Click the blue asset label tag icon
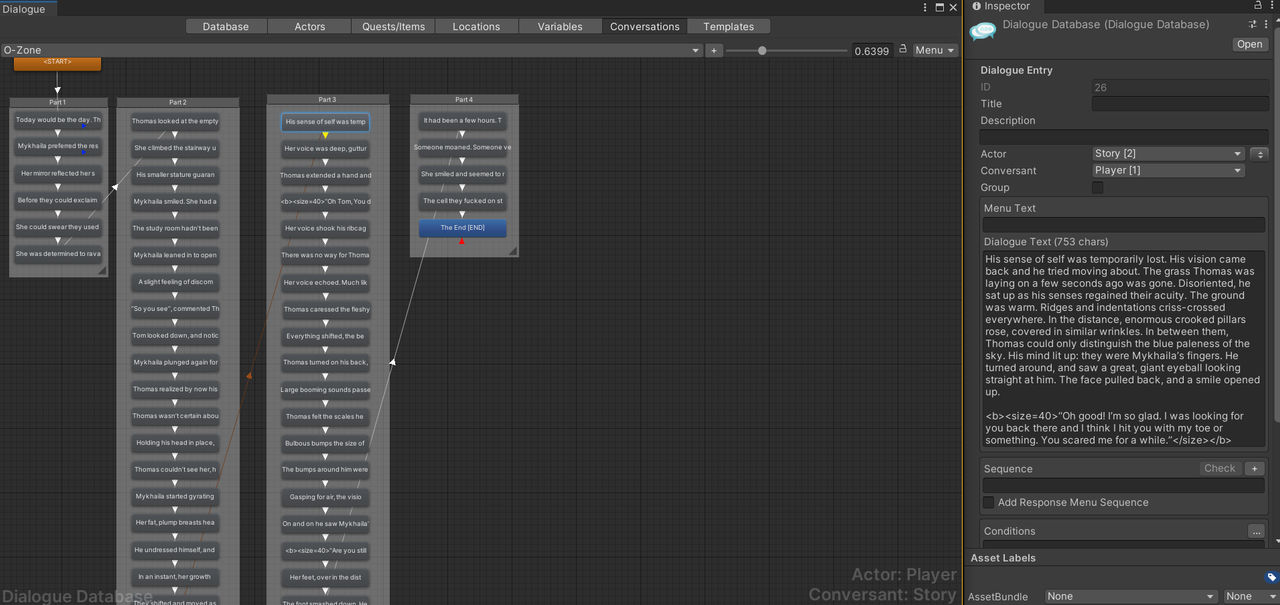The height and width of the screenshot is (605, 1280). coord(1271,577)
